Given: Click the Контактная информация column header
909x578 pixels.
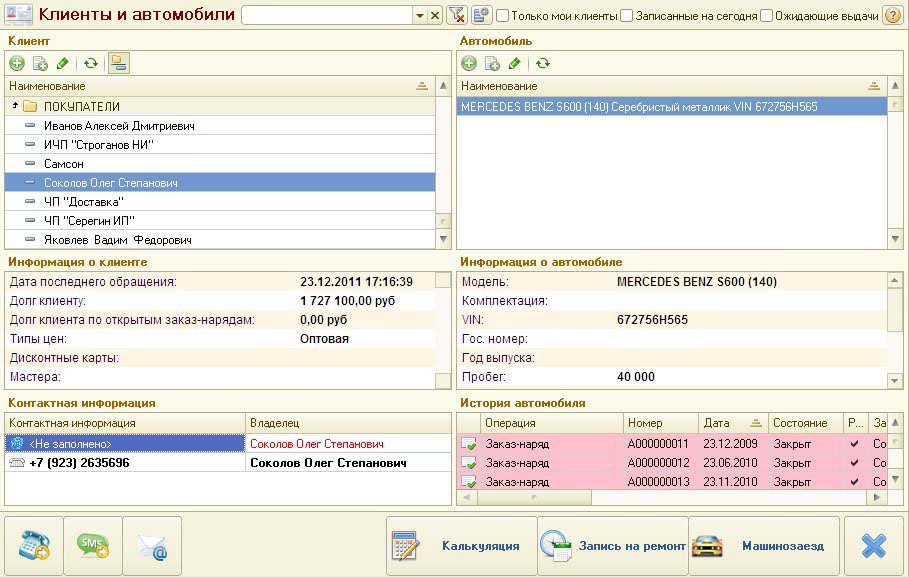Looking at the screenshot, I should [x=125, y=423].
